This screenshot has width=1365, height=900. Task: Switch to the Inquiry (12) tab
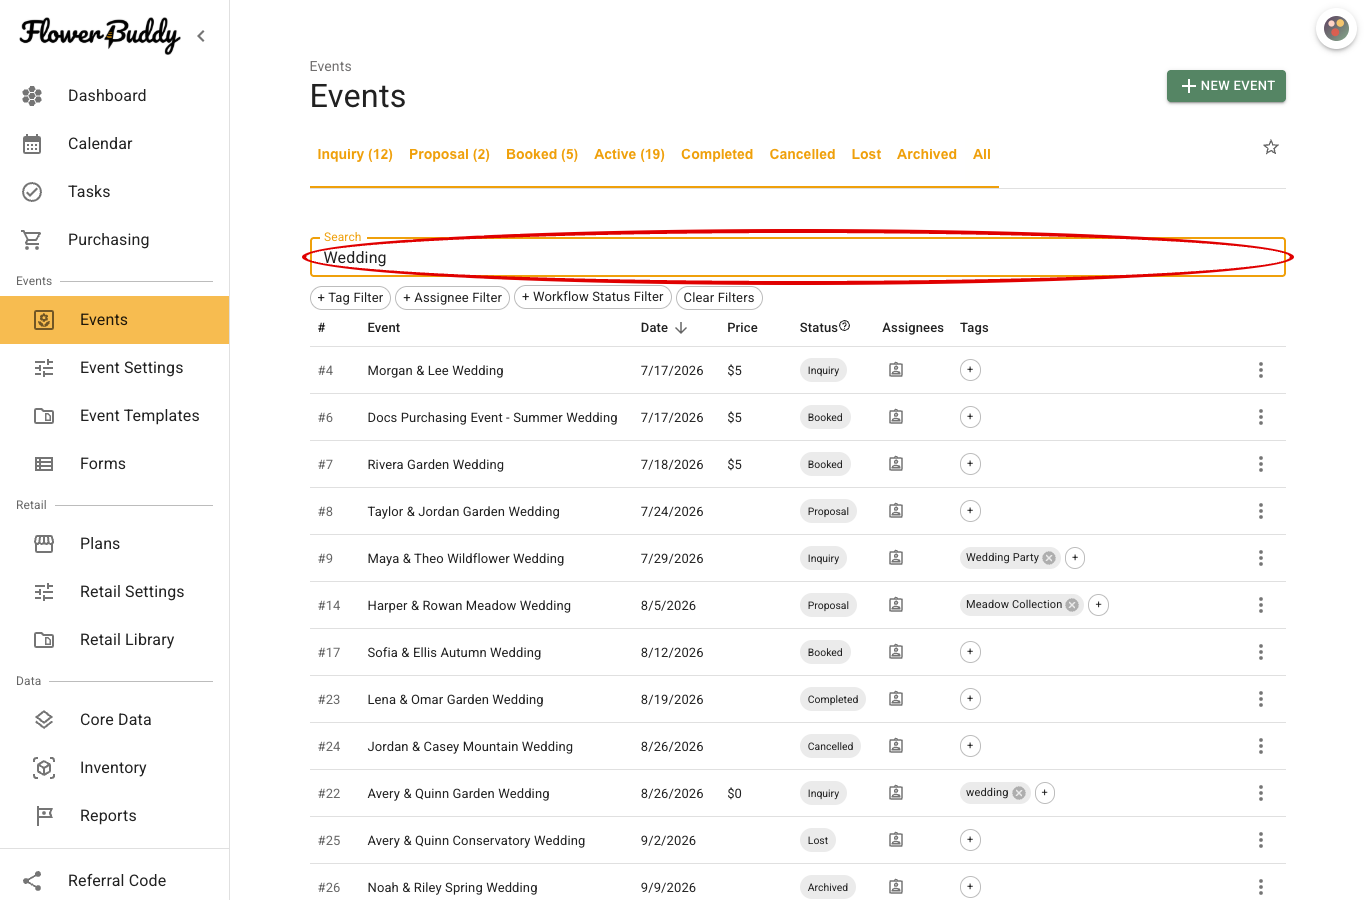[355, 154]
